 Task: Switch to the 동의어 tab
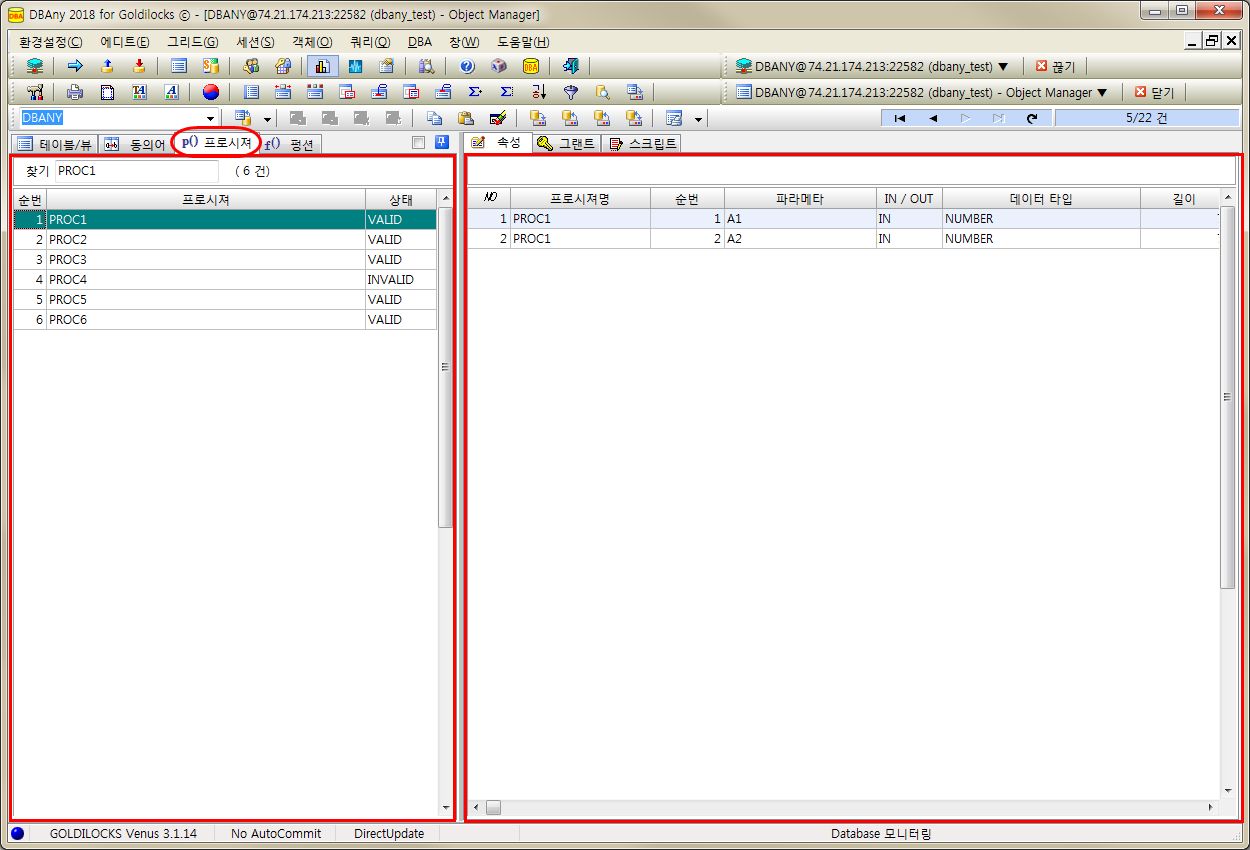[134, 144]
